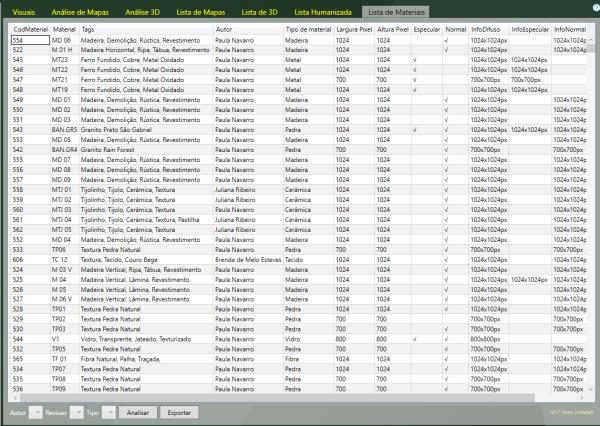The height and width of the screenshot is (426, 600).
Task: Click the Exportar button
Action: (179, 412)
